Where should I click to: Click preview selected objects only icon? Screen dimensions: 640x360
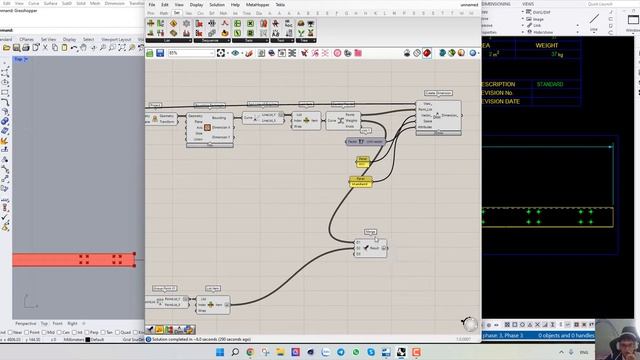tap(442, 53)
